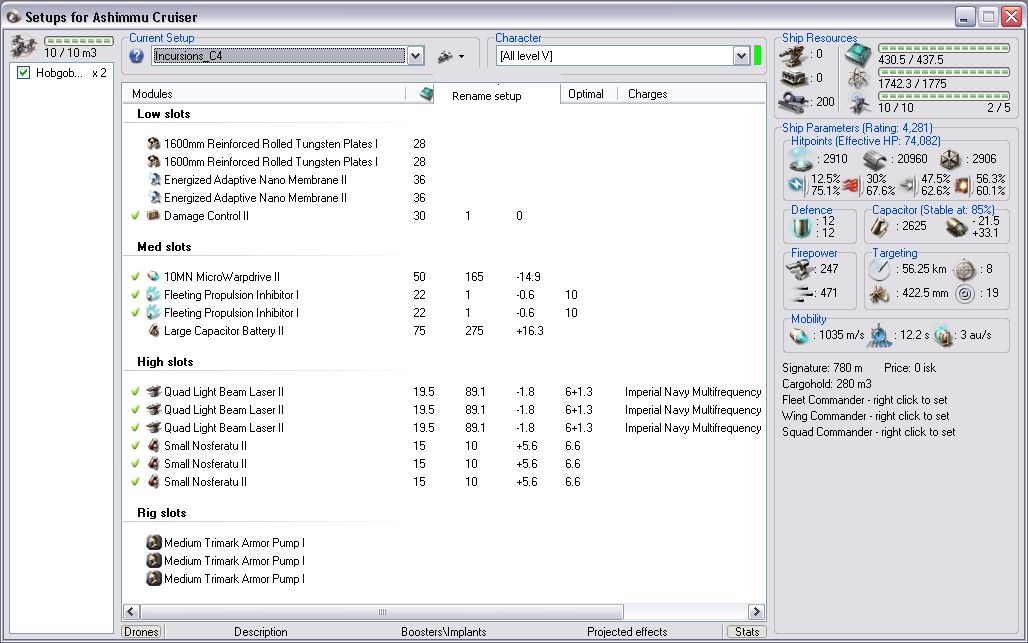Image resolution: width=1028 pixels, height=643 pixels.
Task: Click the powergrid icon beside 1742.3 / 1775
Action: point(858,79)
